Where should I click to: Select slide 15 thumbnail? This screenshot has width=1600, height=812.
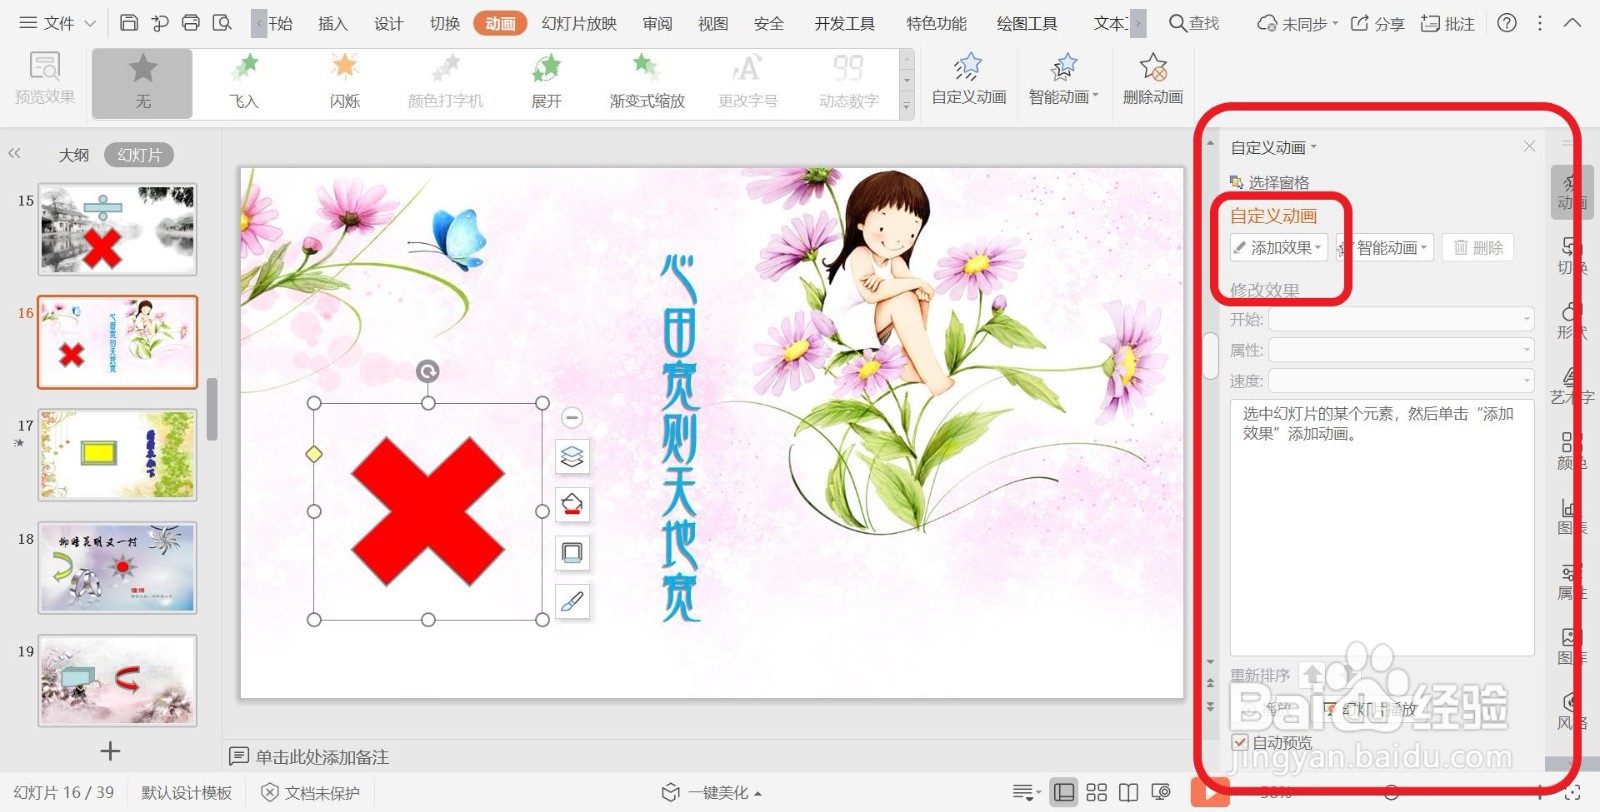pyautogui.click(x=117, y=229)
